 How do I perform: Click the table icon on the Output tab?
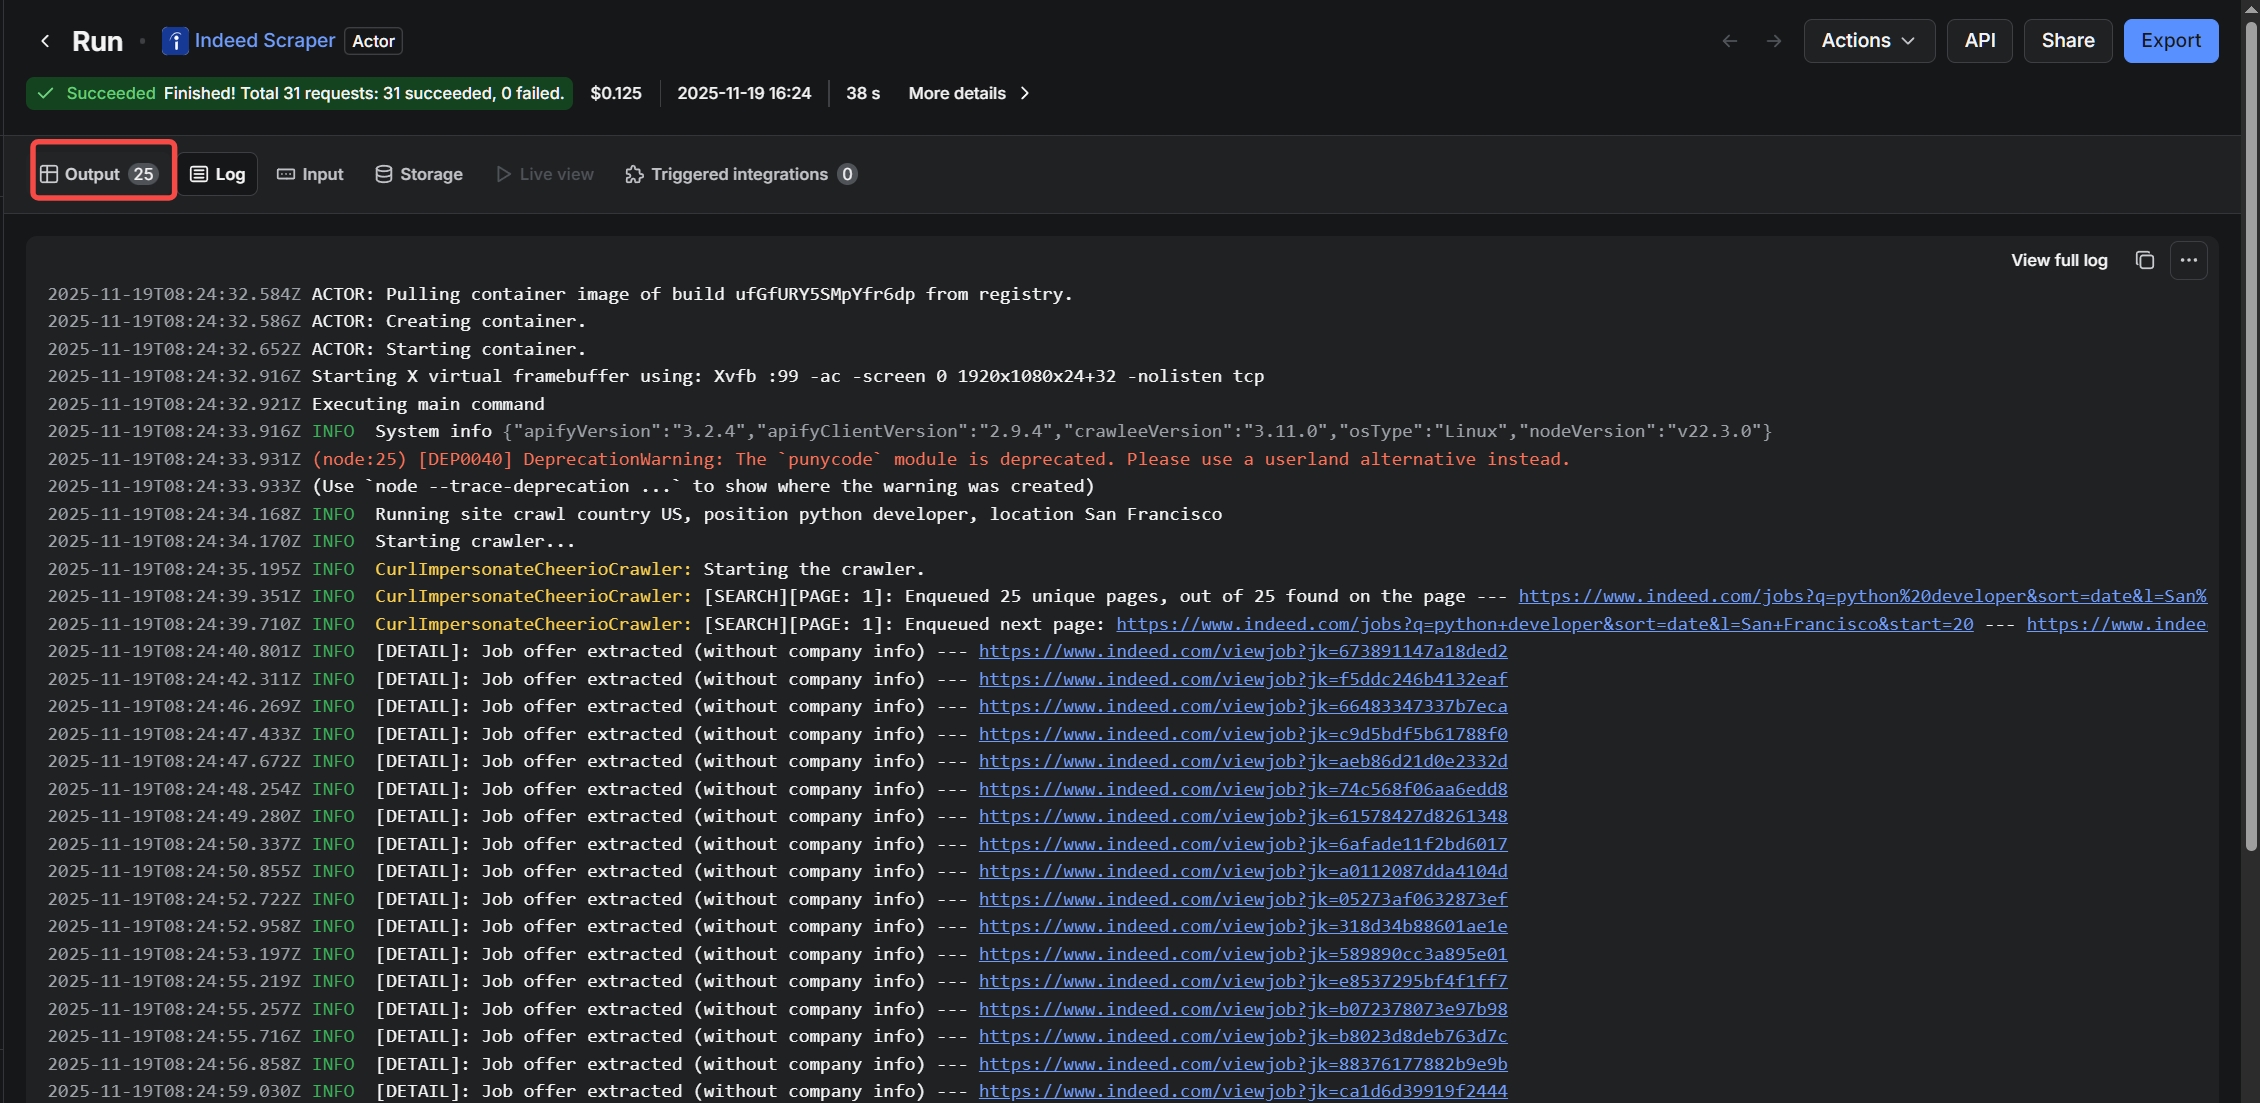[50, 173]
